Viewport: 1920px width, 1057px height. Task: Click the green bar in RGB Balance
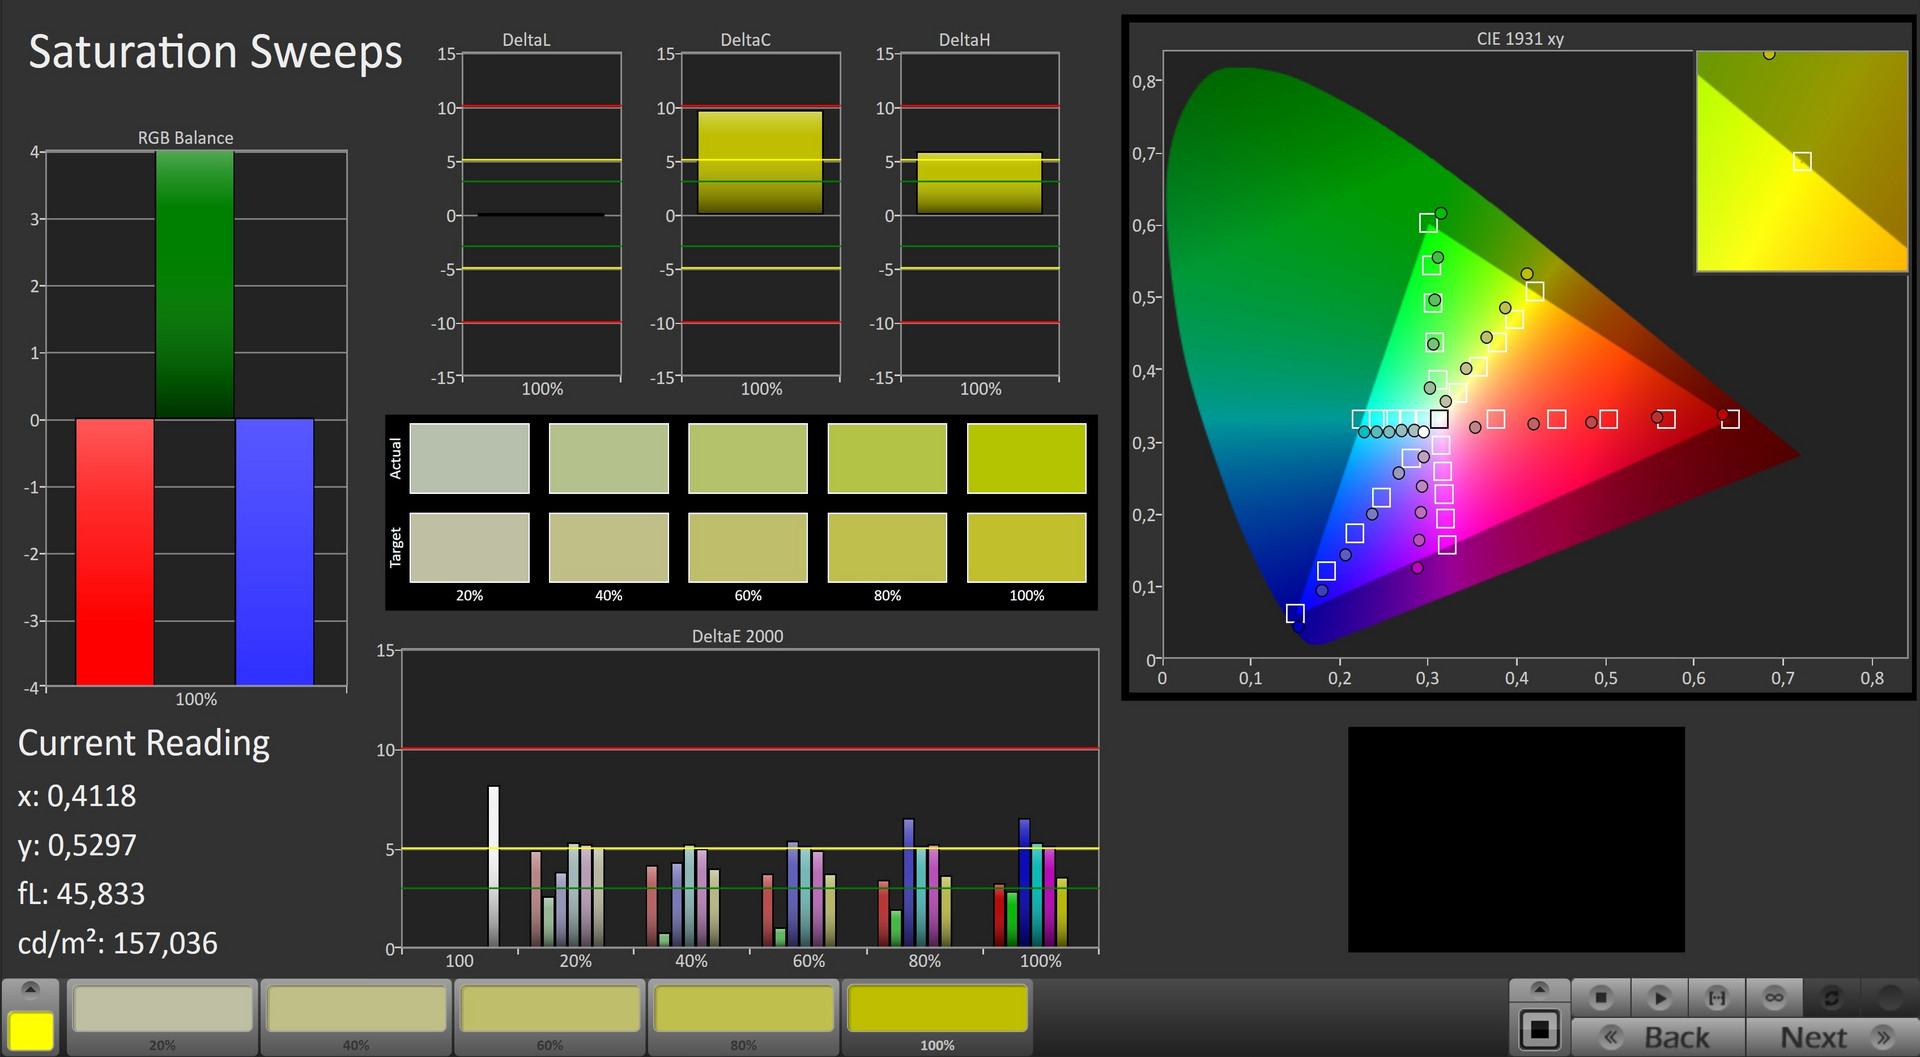coord(195,285)
